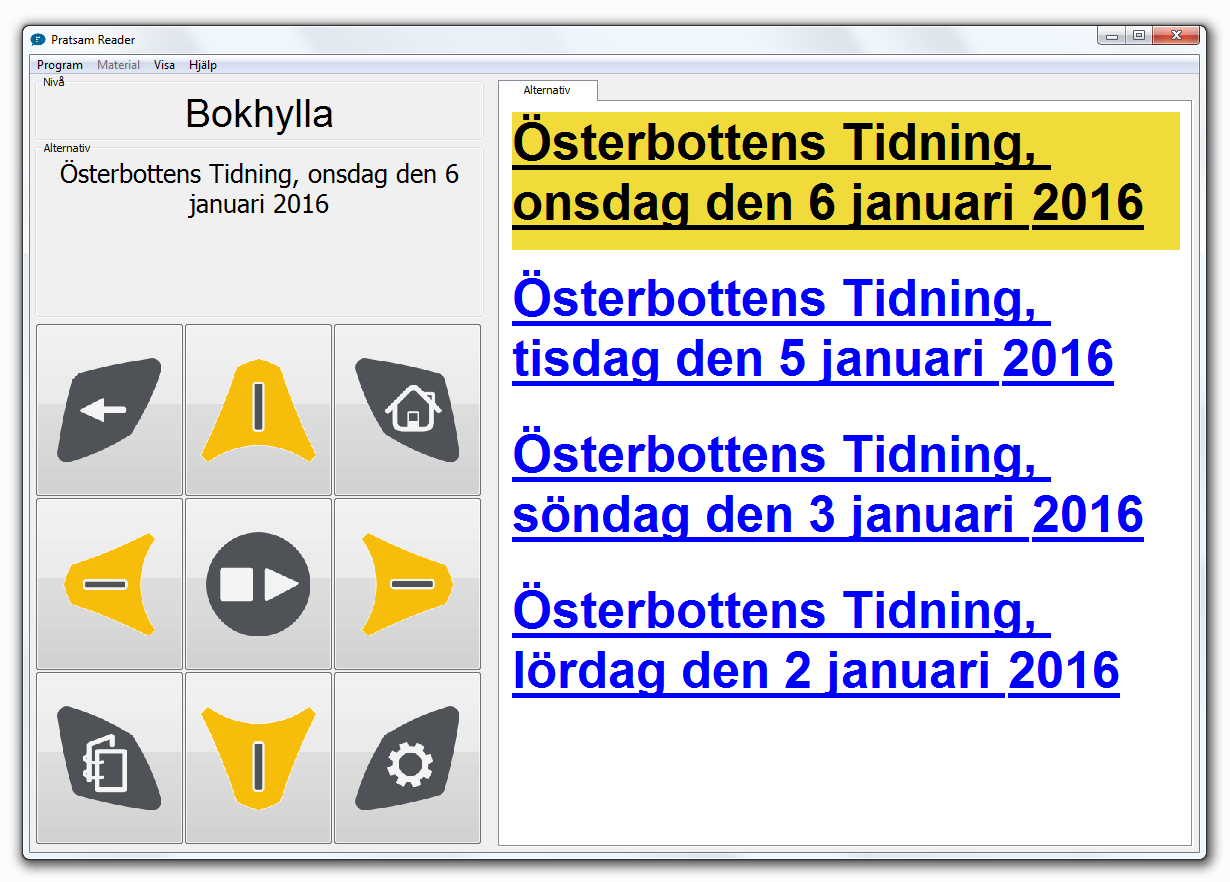Open Österbottens Tidning tisdag den 5 januari

812,328
